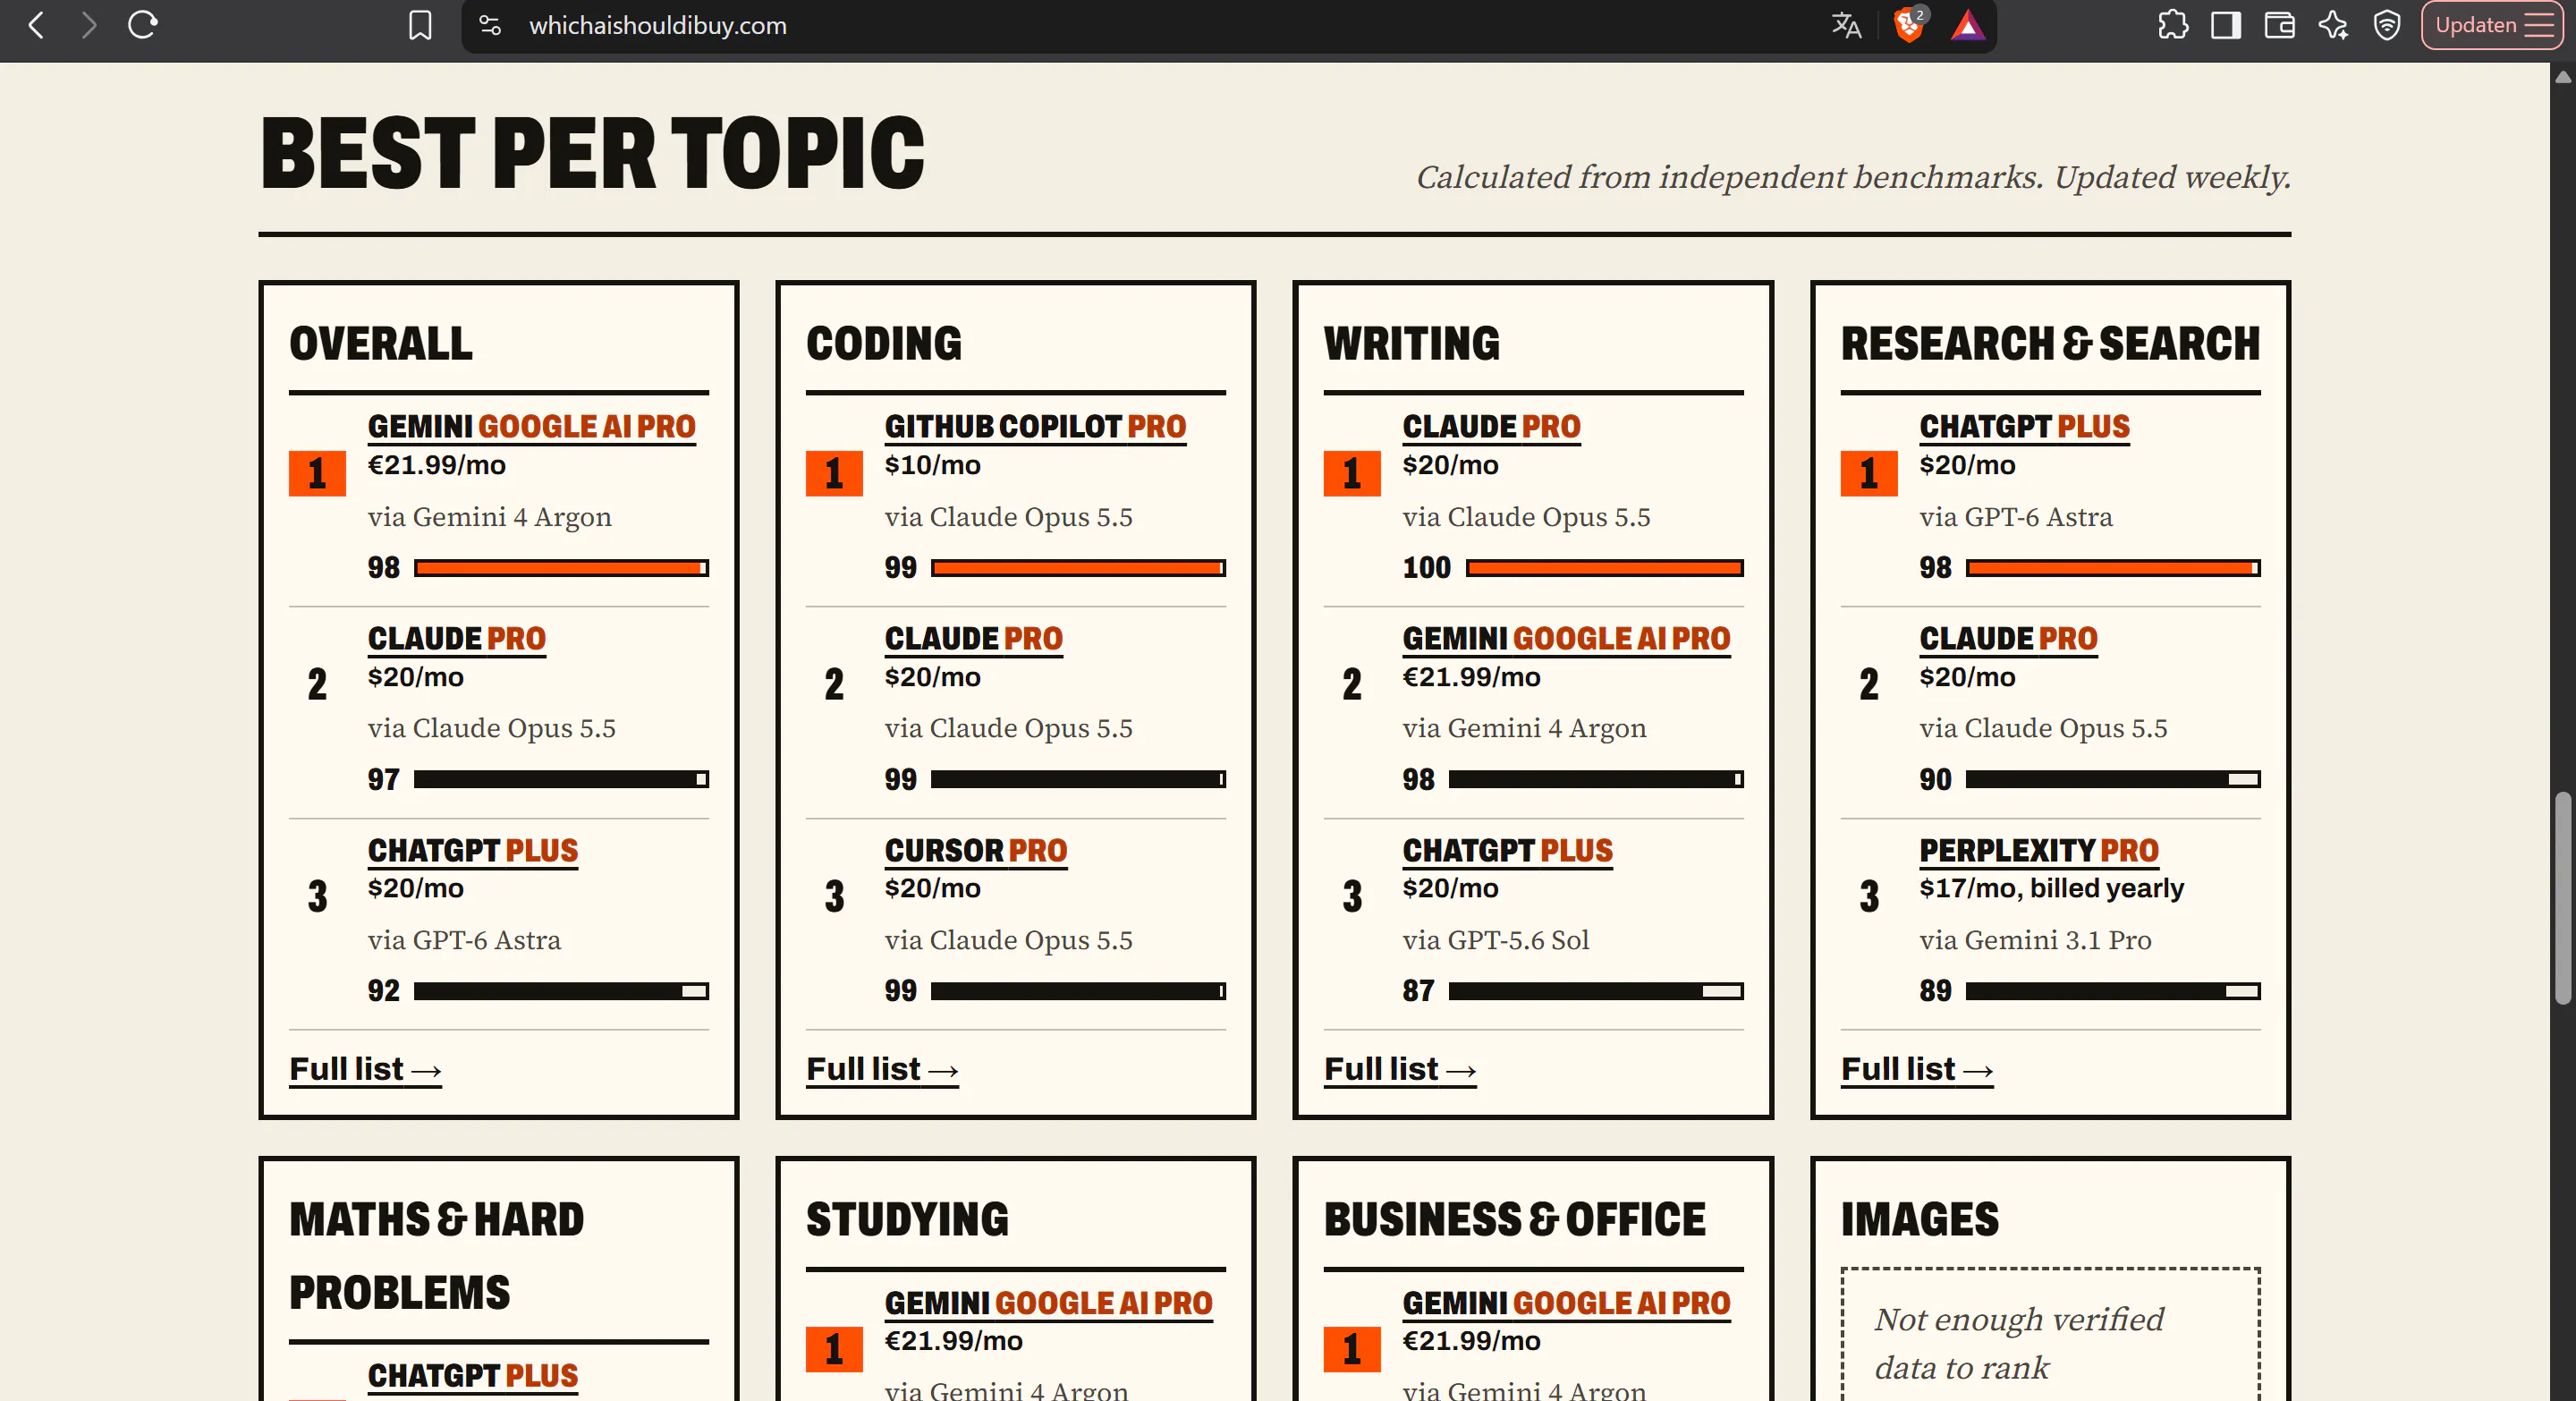
Task: Open site settings icon in address bar
Action: click(490, 25)
